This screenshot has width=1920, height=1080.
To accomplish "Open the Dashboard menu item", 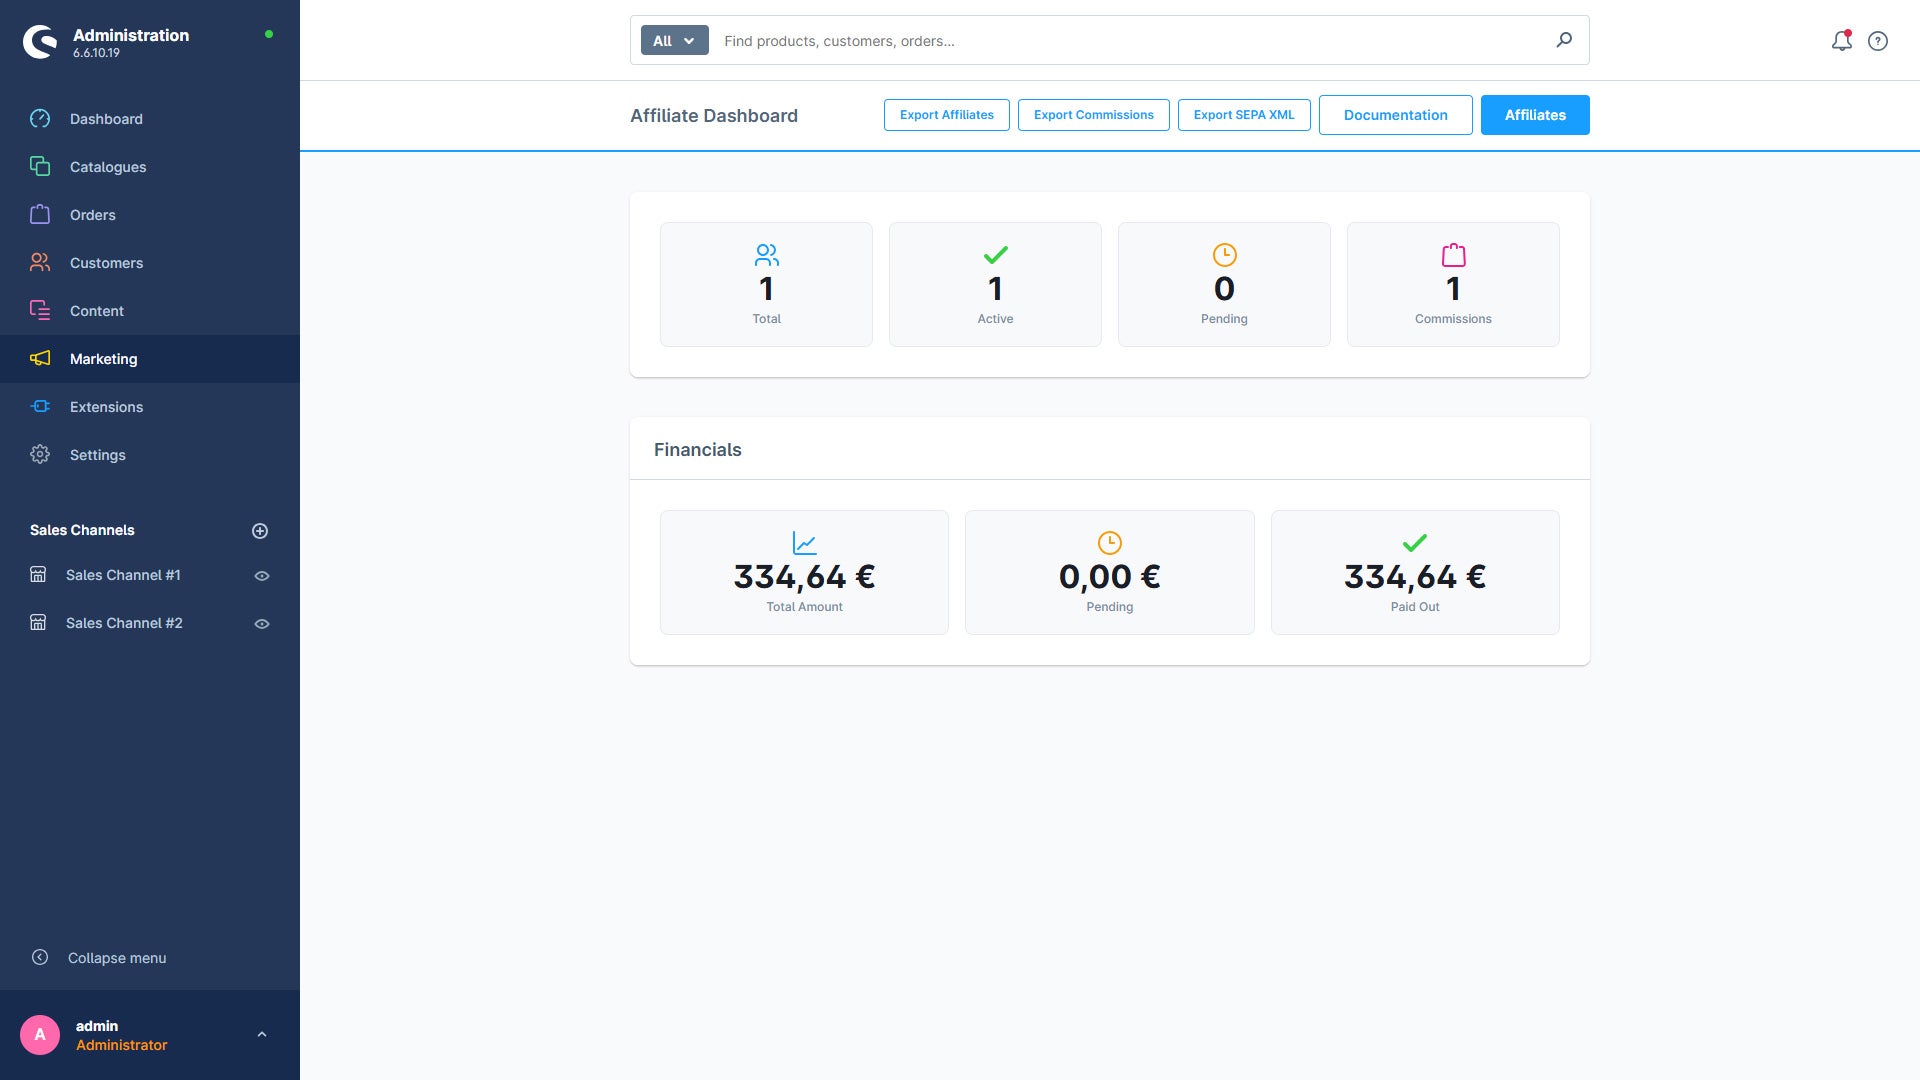I will pyautogui.click(x=150, y=119).
